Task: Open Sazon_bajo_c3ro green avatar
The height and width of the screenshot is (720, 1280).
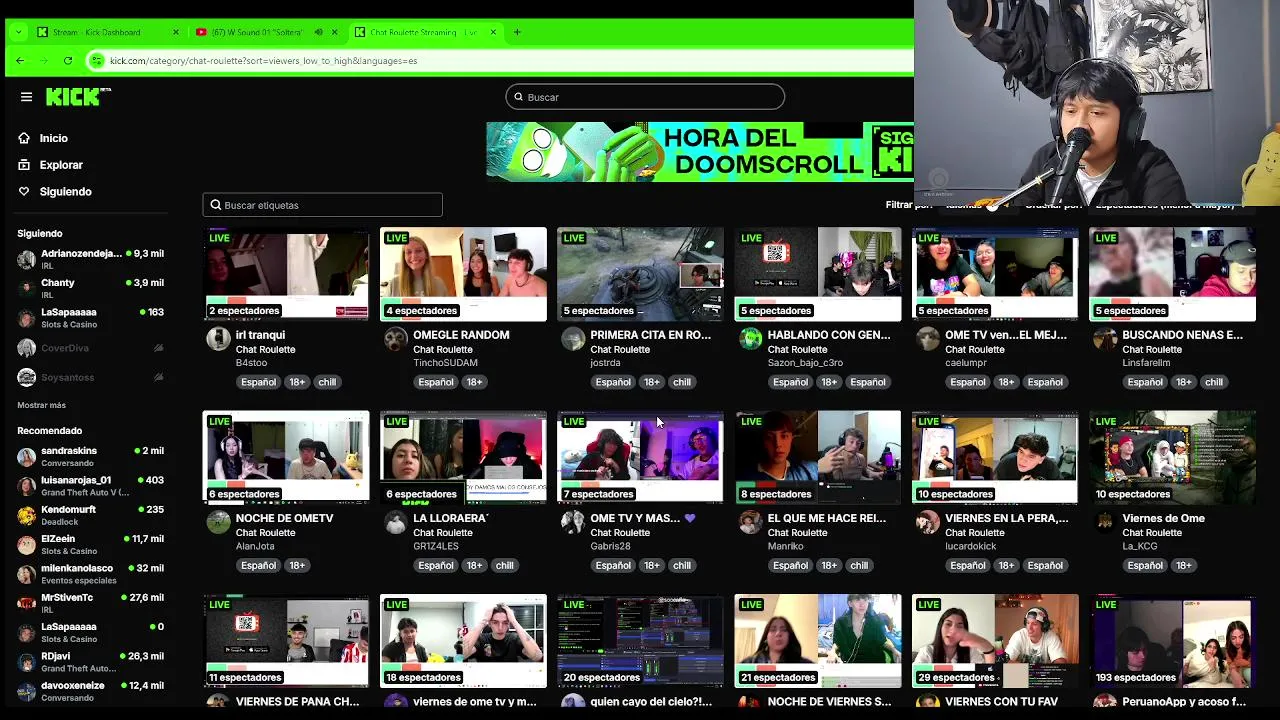Action: click(750, 339)
